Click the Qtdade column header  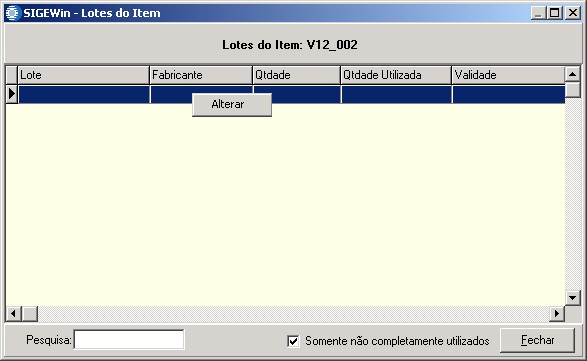[x=296, y=75]
